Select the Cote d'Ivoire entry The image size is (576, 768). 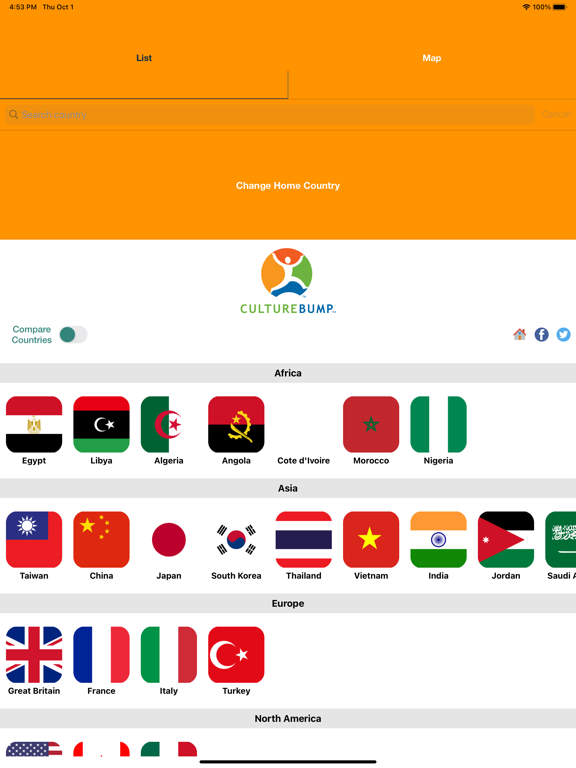304,460
